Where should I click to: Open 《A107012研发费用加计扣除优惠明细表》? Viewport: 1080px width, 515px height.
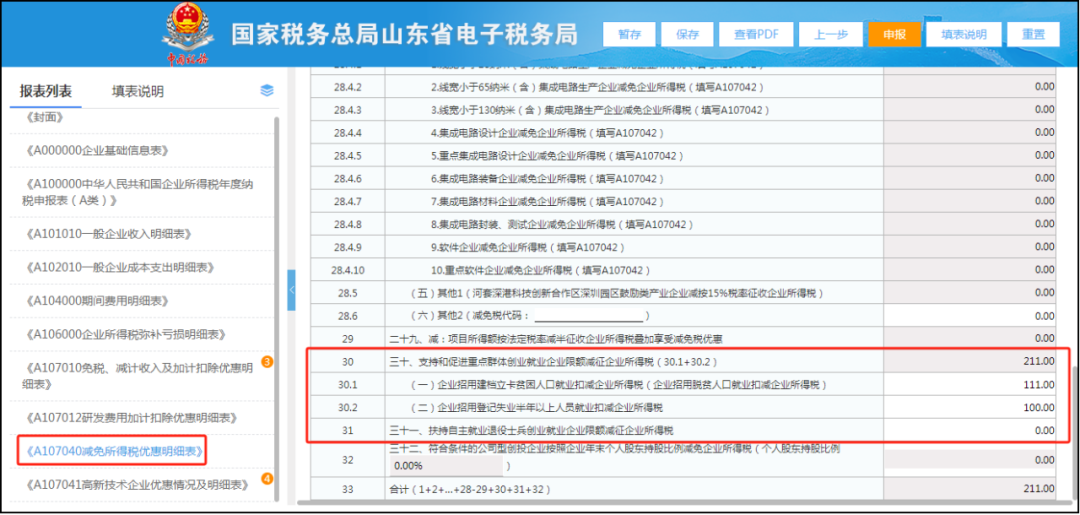[x=131, y=418]
